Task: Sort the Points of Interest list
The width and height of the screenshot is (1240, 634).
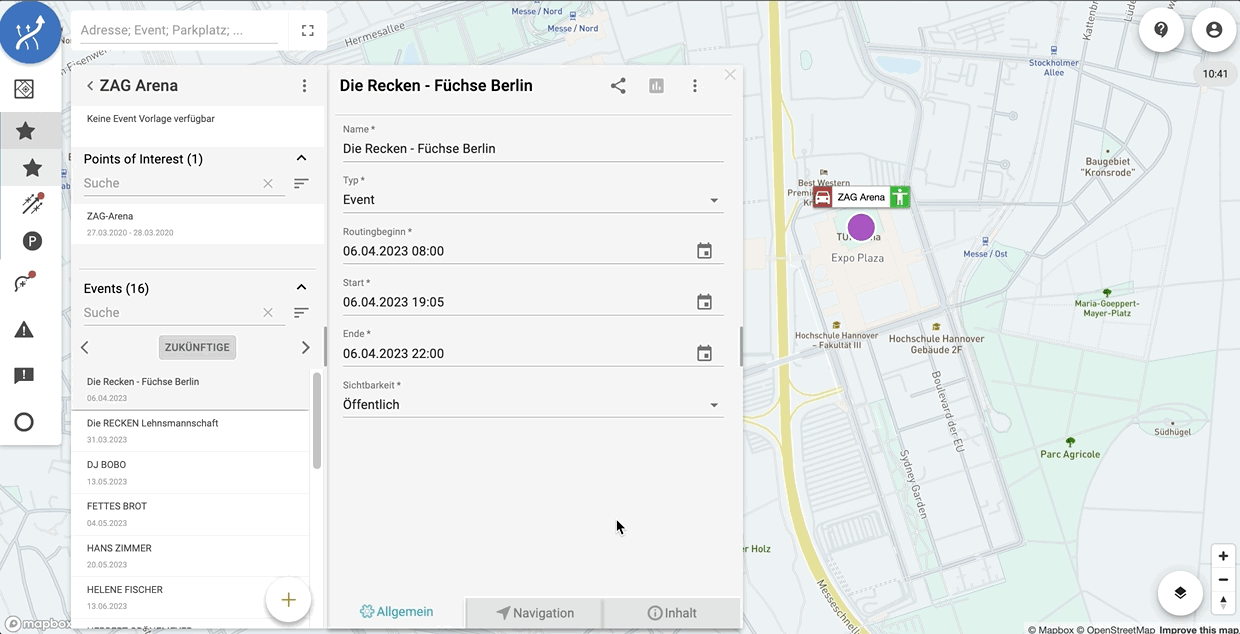Action: (301, 184)
